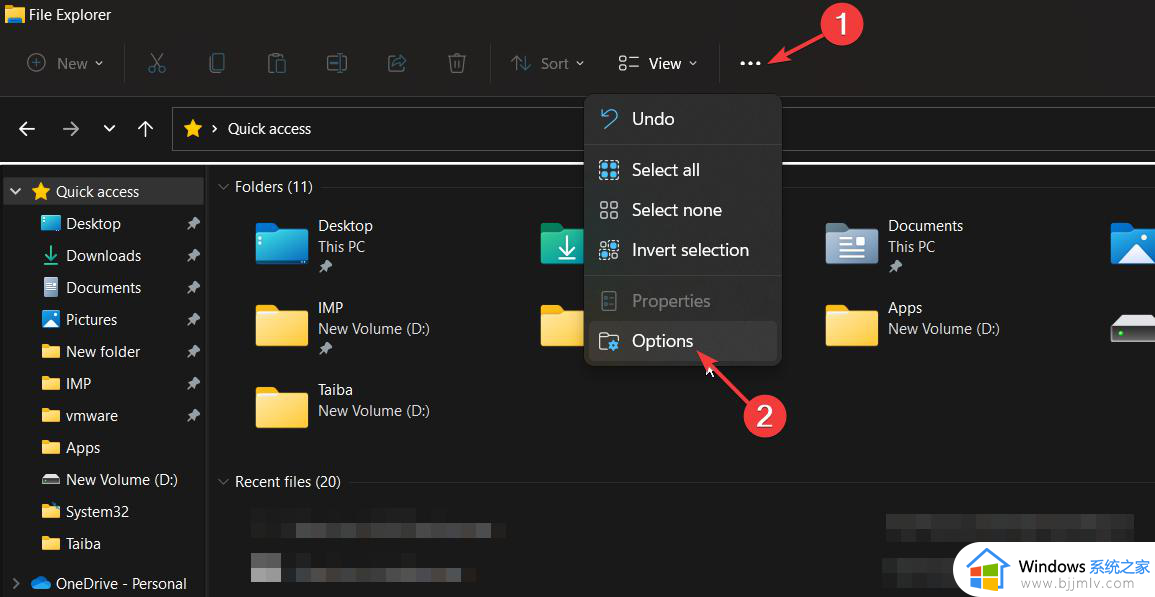The height and width of the screenshot is (597, 1155).
Task: Choose Select none from the menu
Action: click(683, 210)
